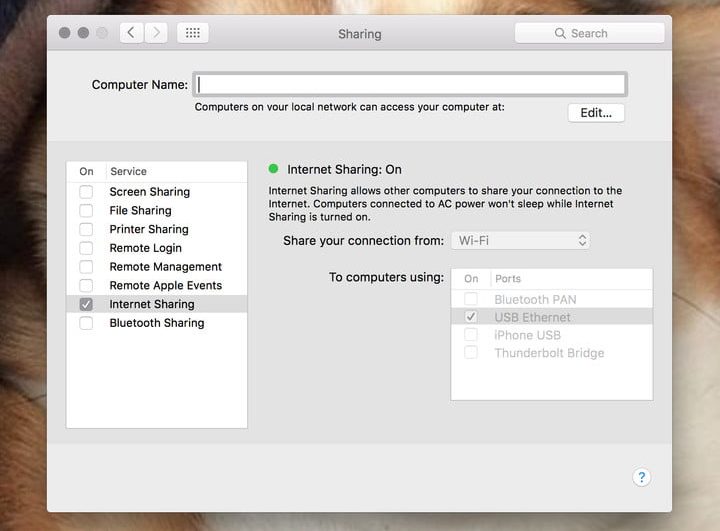
Task: Click in the Search field
Action: (600, 33)
